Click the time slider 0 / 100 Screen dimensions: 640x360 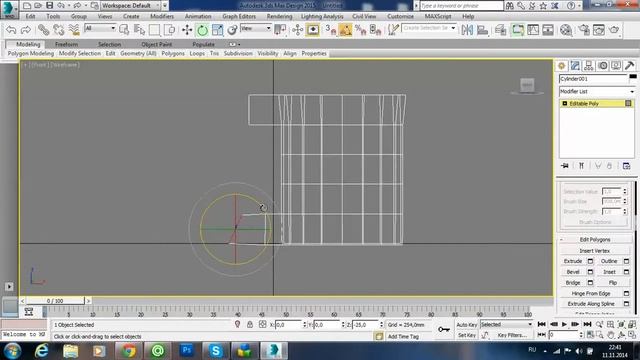point(55,301)
